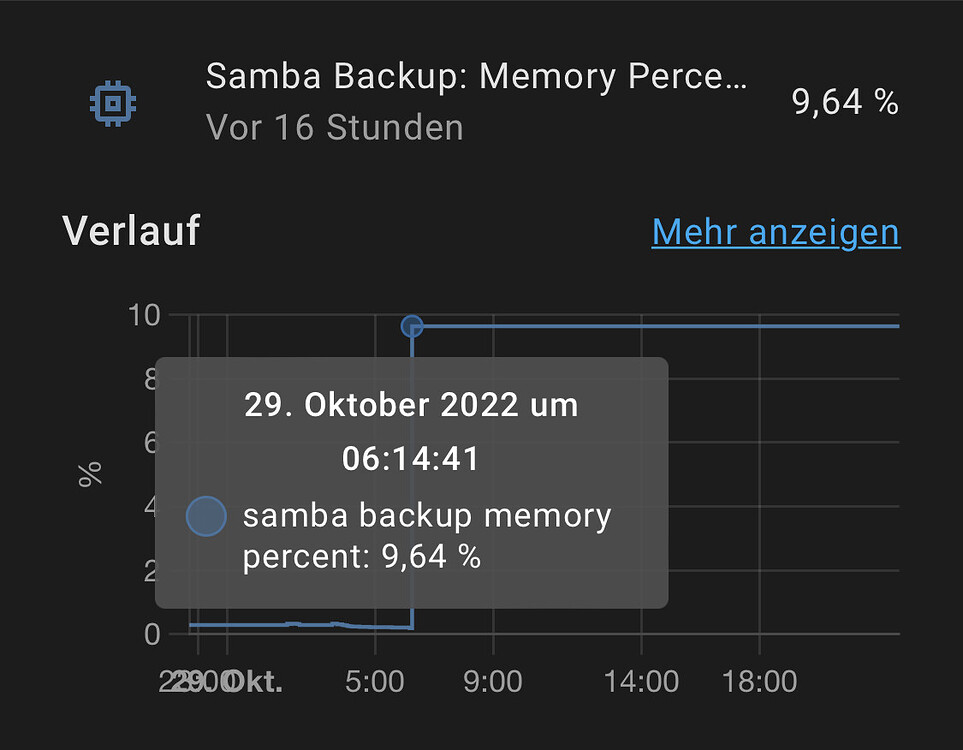Viewport: 963px width, 750px height.
Task: Tap the blue legend dot in the tooltip
Action: pos(207,516)
